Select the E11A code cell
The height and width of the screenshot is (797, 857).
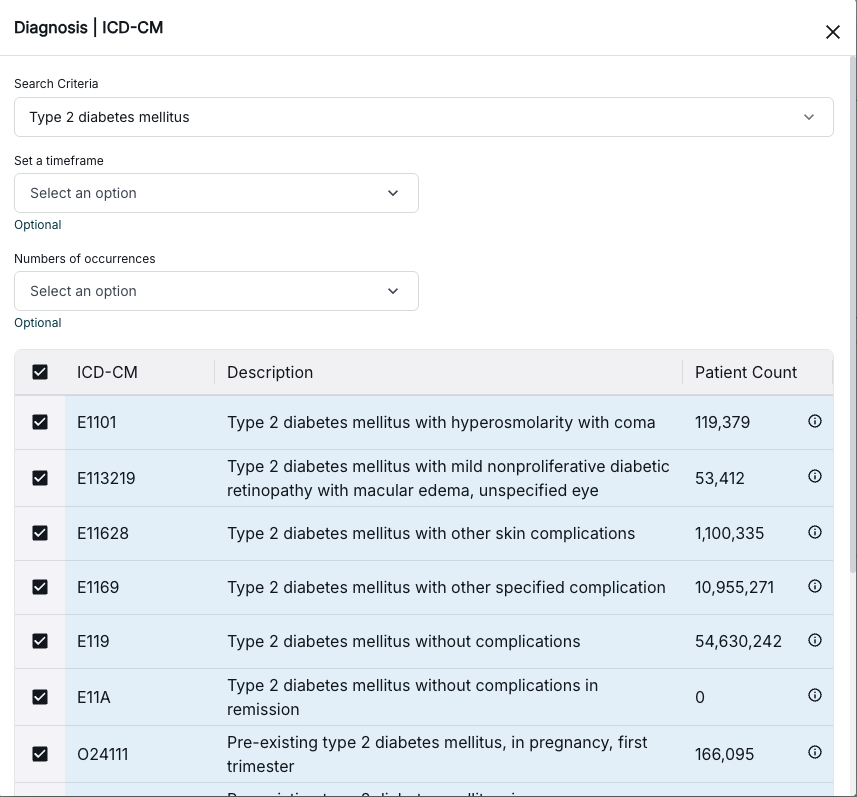point(93,697)
